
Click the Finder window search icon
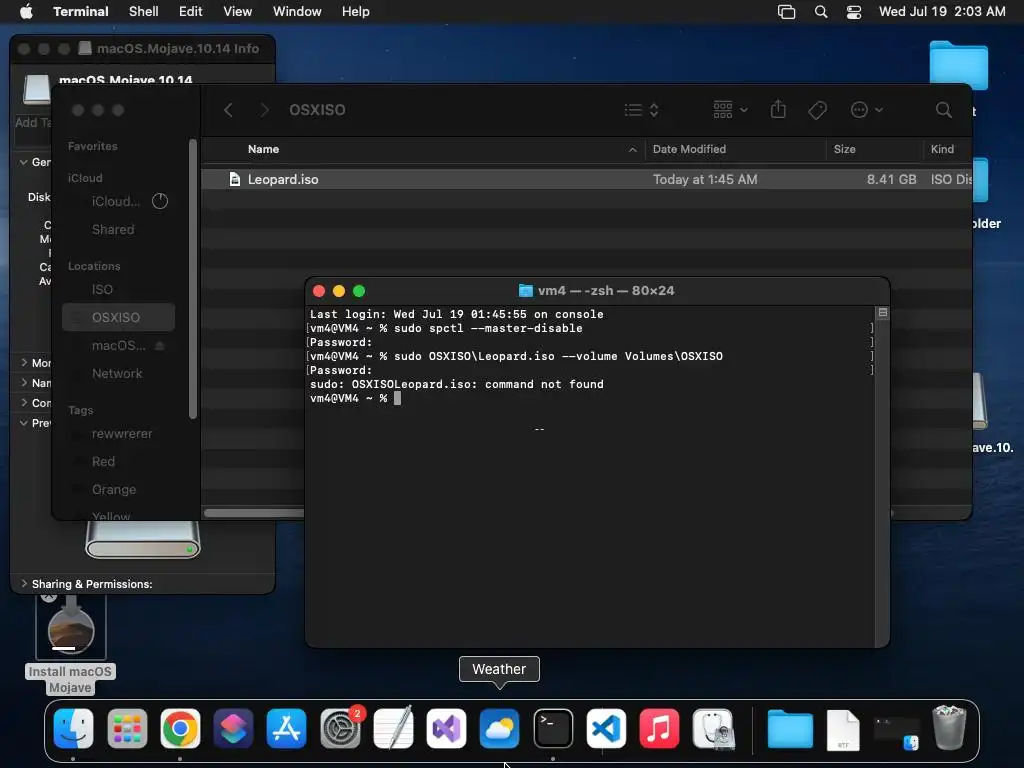[944, 110]
